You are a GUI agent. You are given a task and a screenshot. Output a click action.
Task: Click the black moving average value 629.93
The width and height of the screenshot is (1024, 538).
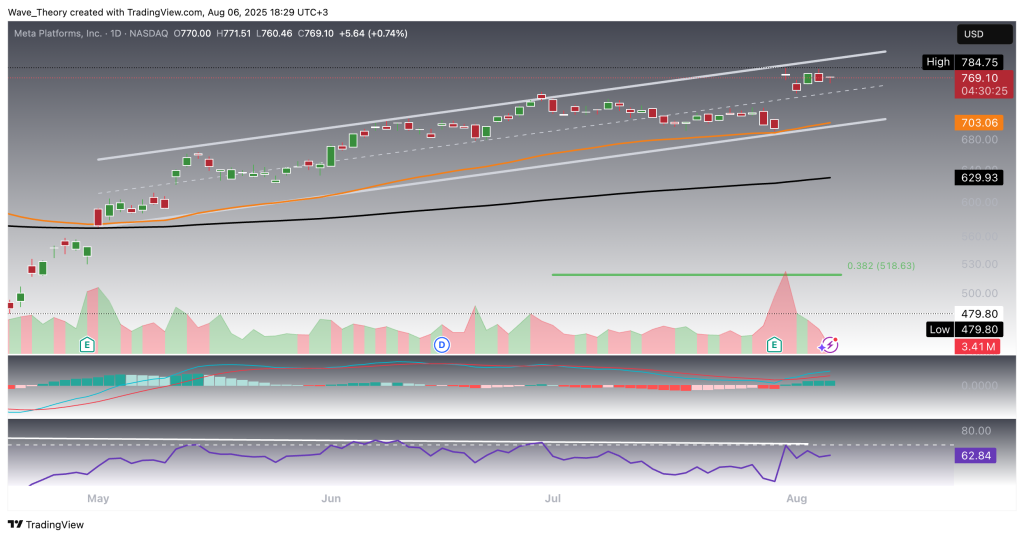[x=979, y=177]
